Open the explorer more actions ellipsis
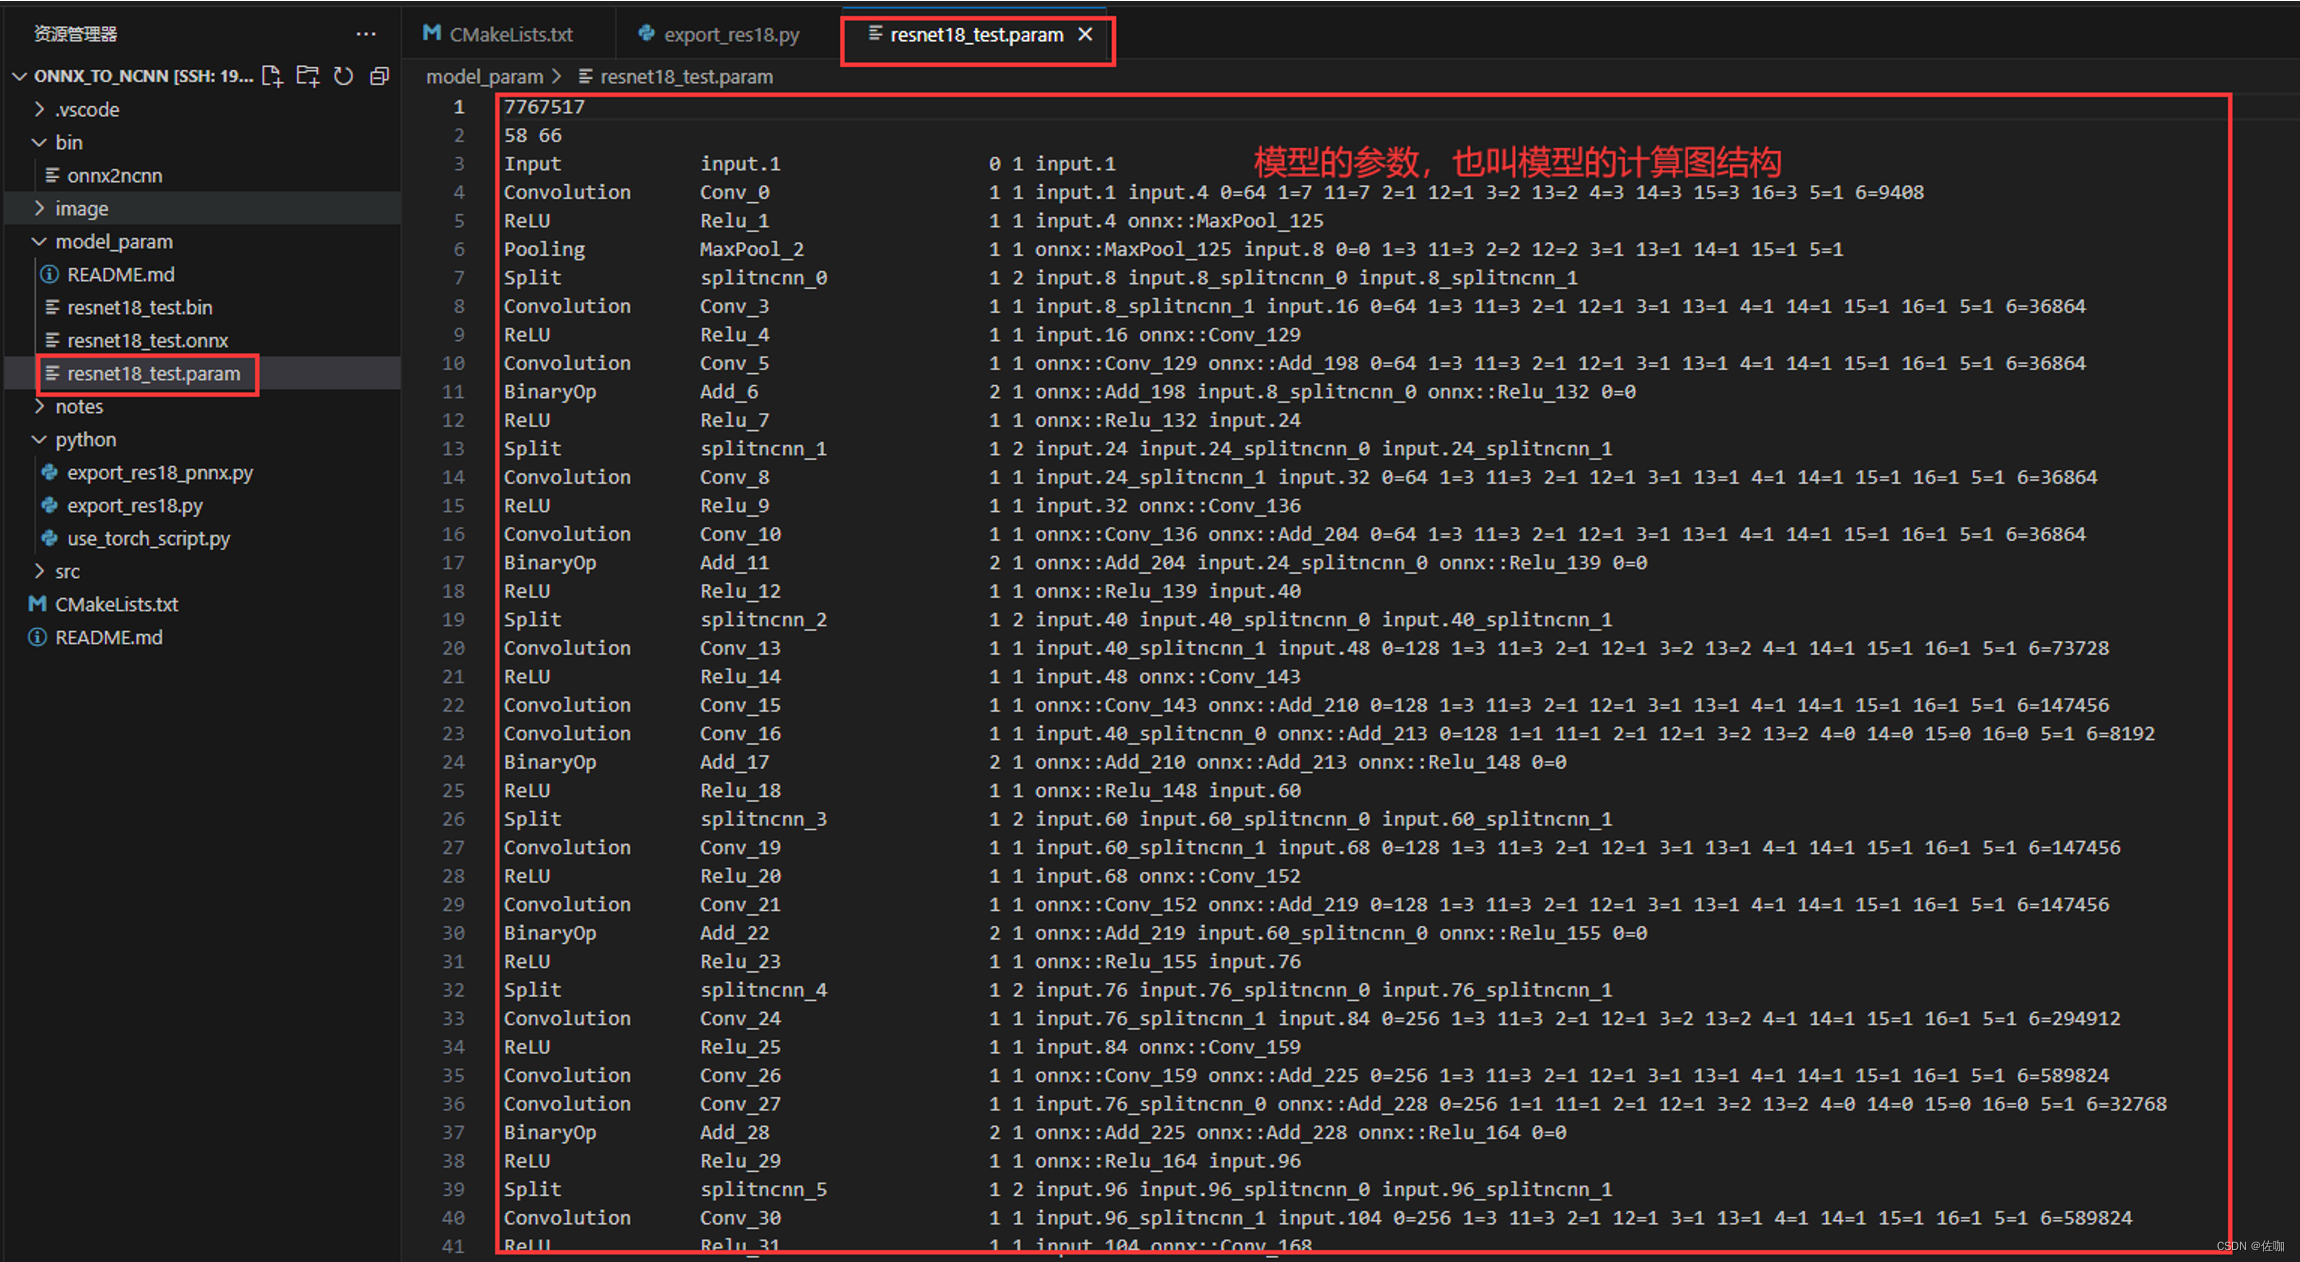Screen dimensions: 2300x1262 366,34
